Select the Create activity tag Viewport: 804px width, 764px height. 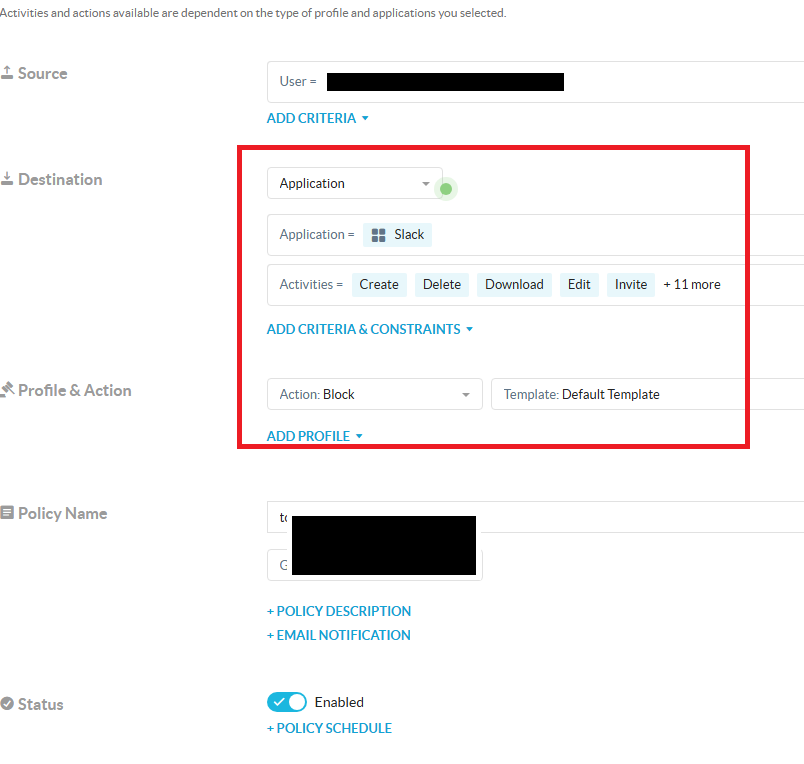click(x=379, y=285)
